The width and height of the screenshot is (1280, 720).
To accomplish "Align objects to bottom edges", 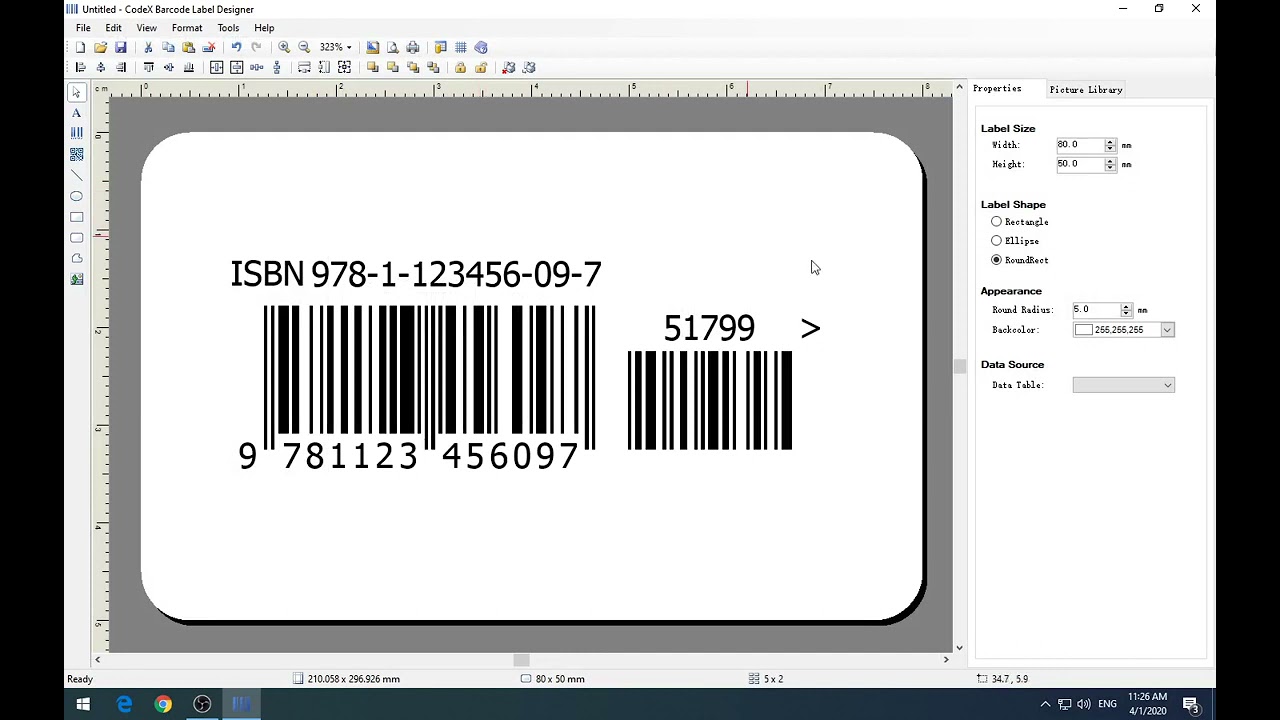I will click(x=188, y=67).
